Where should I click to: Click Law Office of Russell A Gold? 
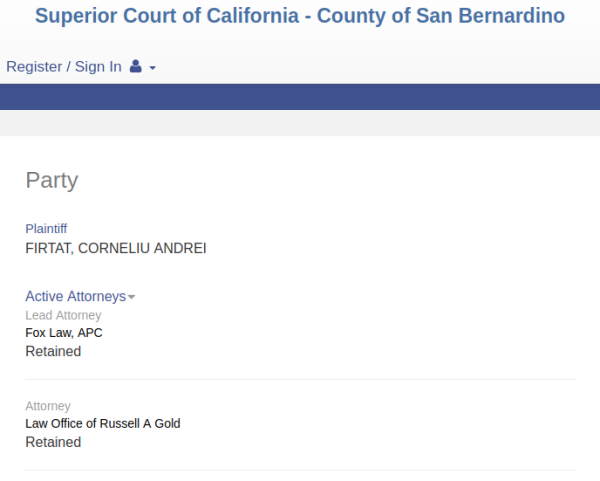pos(103,424)
